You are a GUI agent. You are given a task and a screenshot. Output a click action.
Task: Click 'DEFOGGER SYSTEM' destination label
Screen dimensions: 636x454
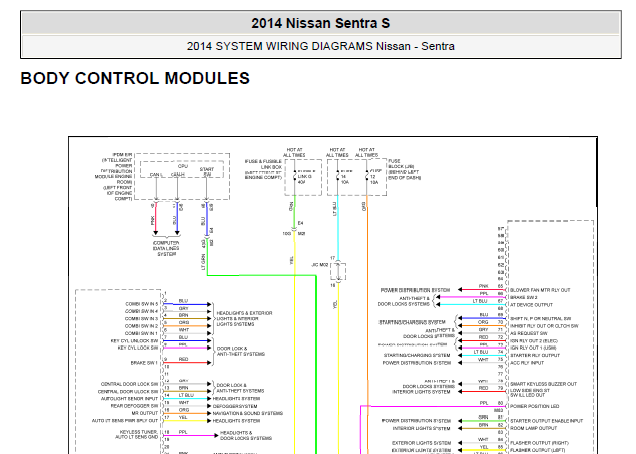click(x=235, y=406)
